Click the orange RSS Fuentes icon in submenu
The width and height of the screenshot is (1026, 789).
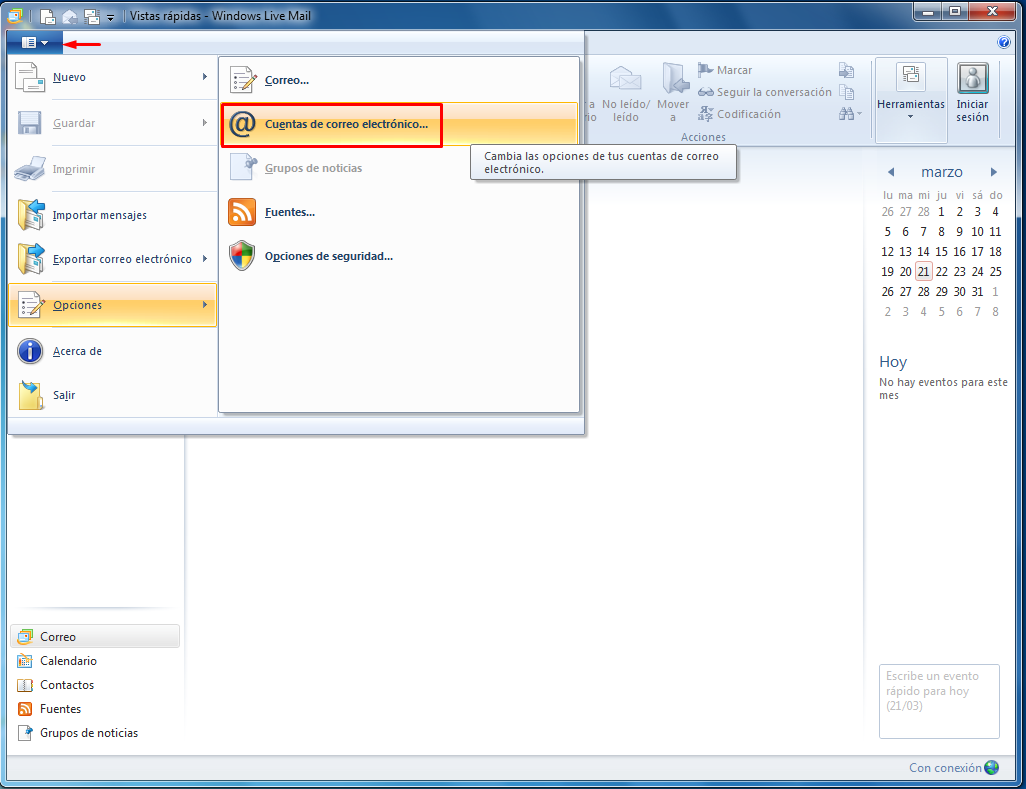242,212
